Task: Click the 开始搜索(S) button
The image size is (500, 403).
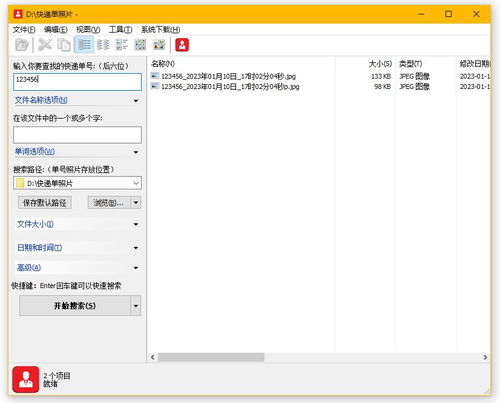Action: 75,306
